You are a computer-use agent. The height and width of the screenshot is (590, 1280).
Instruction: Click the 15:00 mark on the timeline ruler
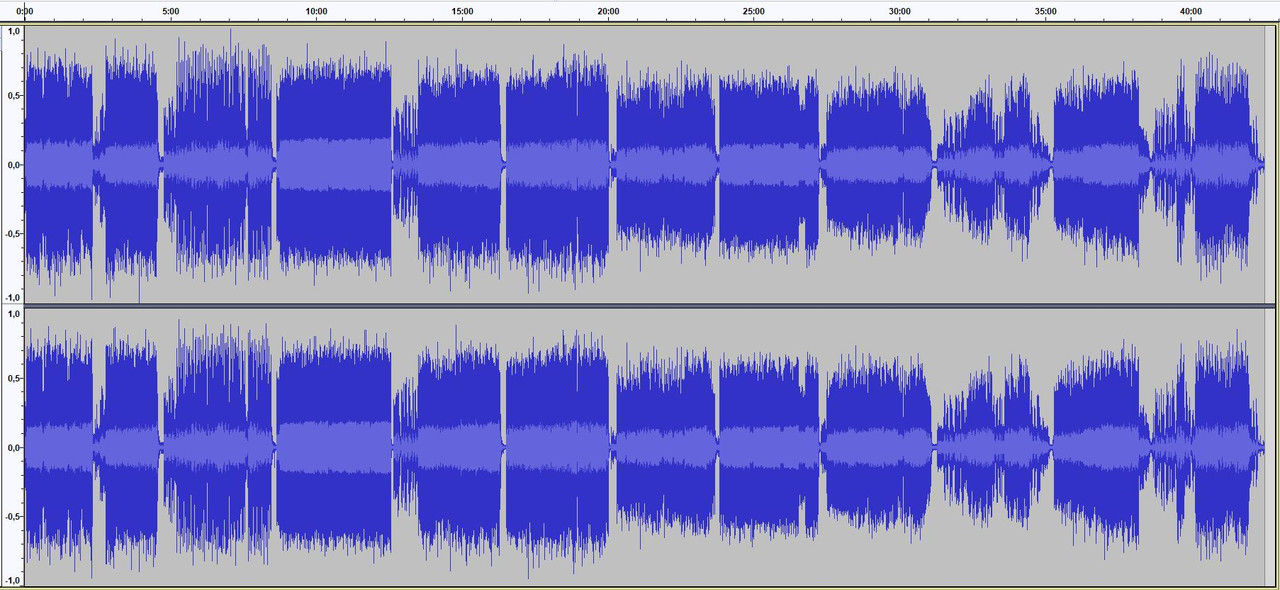[462, 11]
